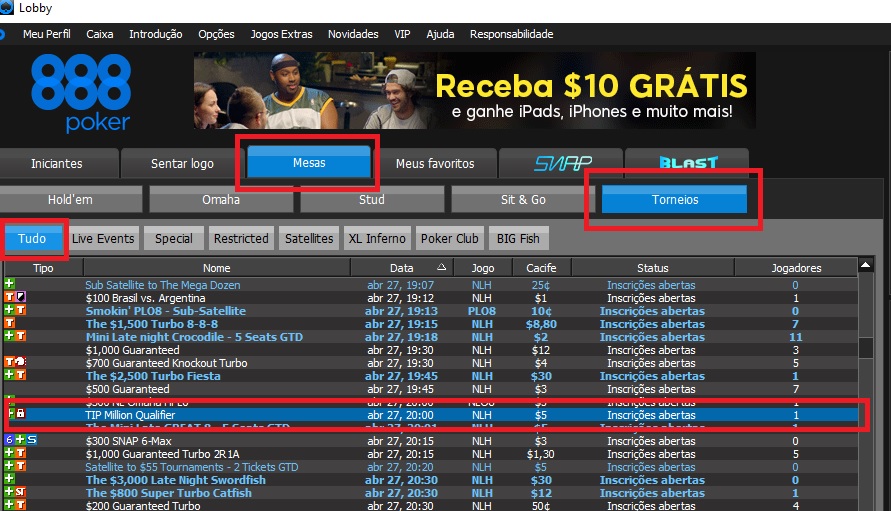Click the tournament list scrollbar thumb
The height and width of the screenshot is (511, 891).
coord(865,348)
